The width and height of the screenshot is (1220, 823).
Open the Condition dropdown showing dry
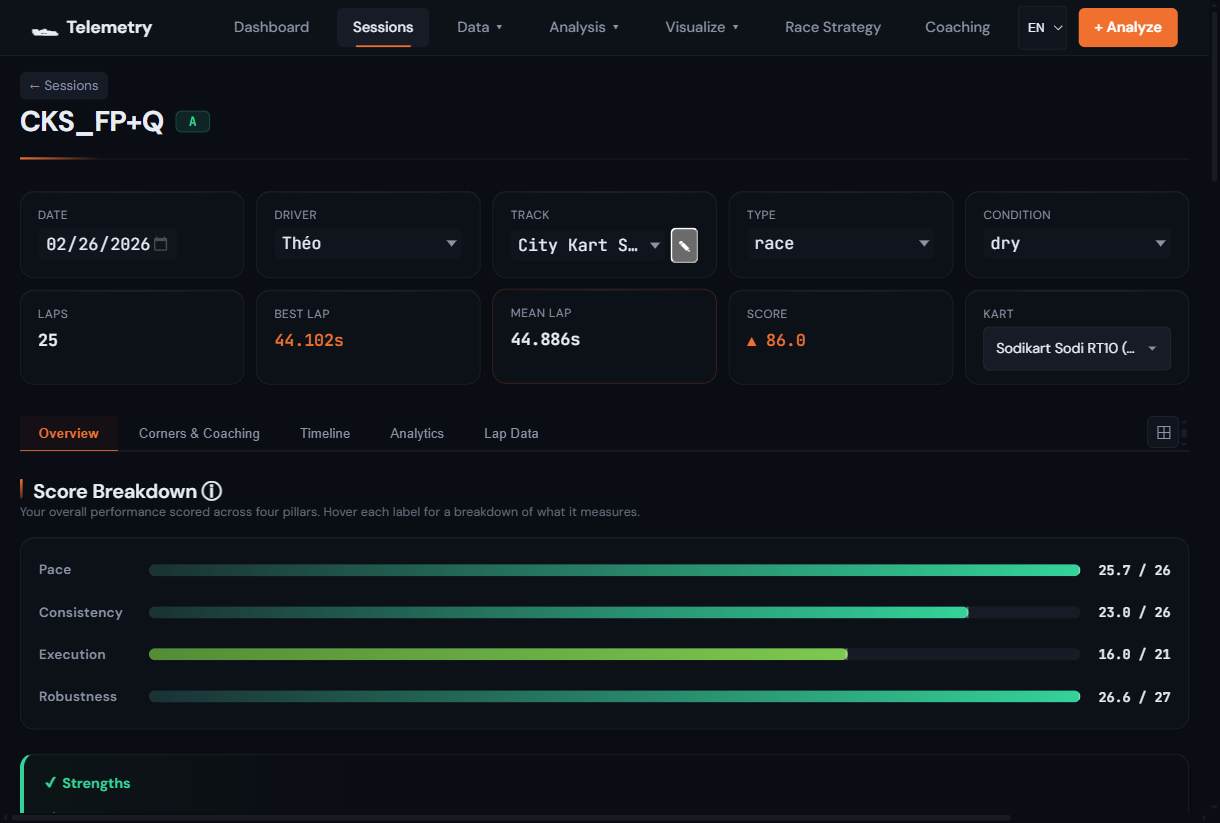pyautogui.click(x=1076, y=243)
